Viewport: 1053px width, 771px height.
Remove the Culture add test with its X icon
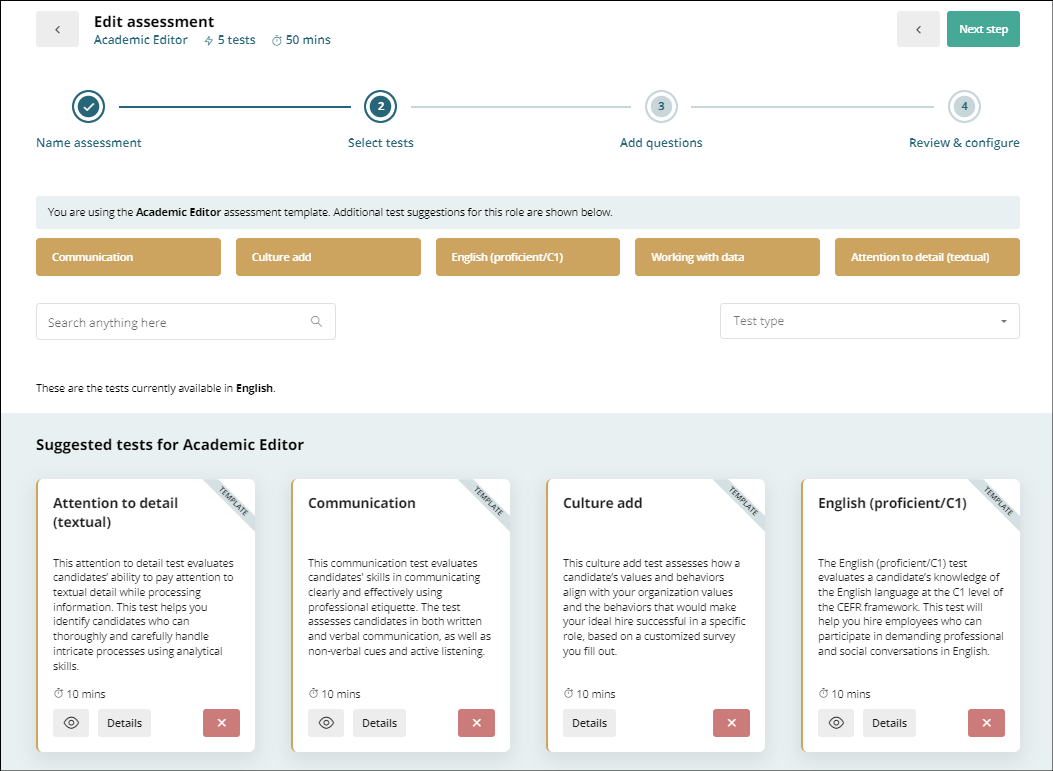731,722
